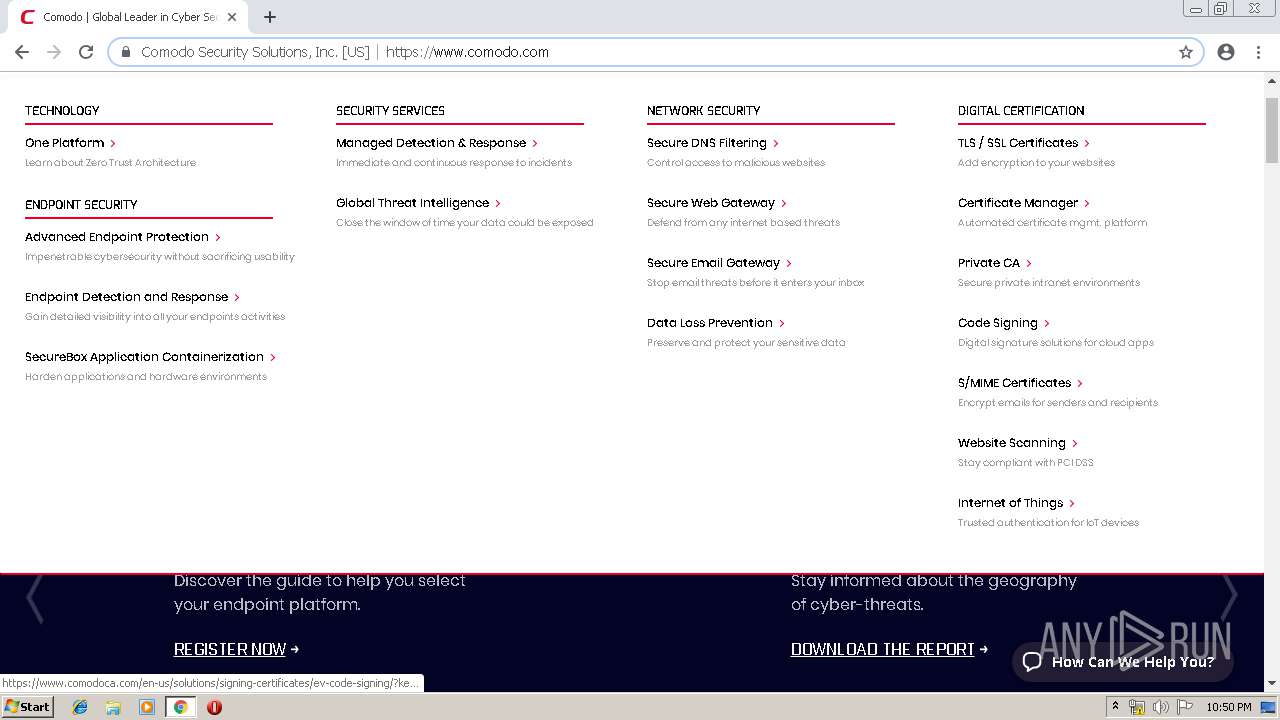Open Code Signing

coord(998,323)
